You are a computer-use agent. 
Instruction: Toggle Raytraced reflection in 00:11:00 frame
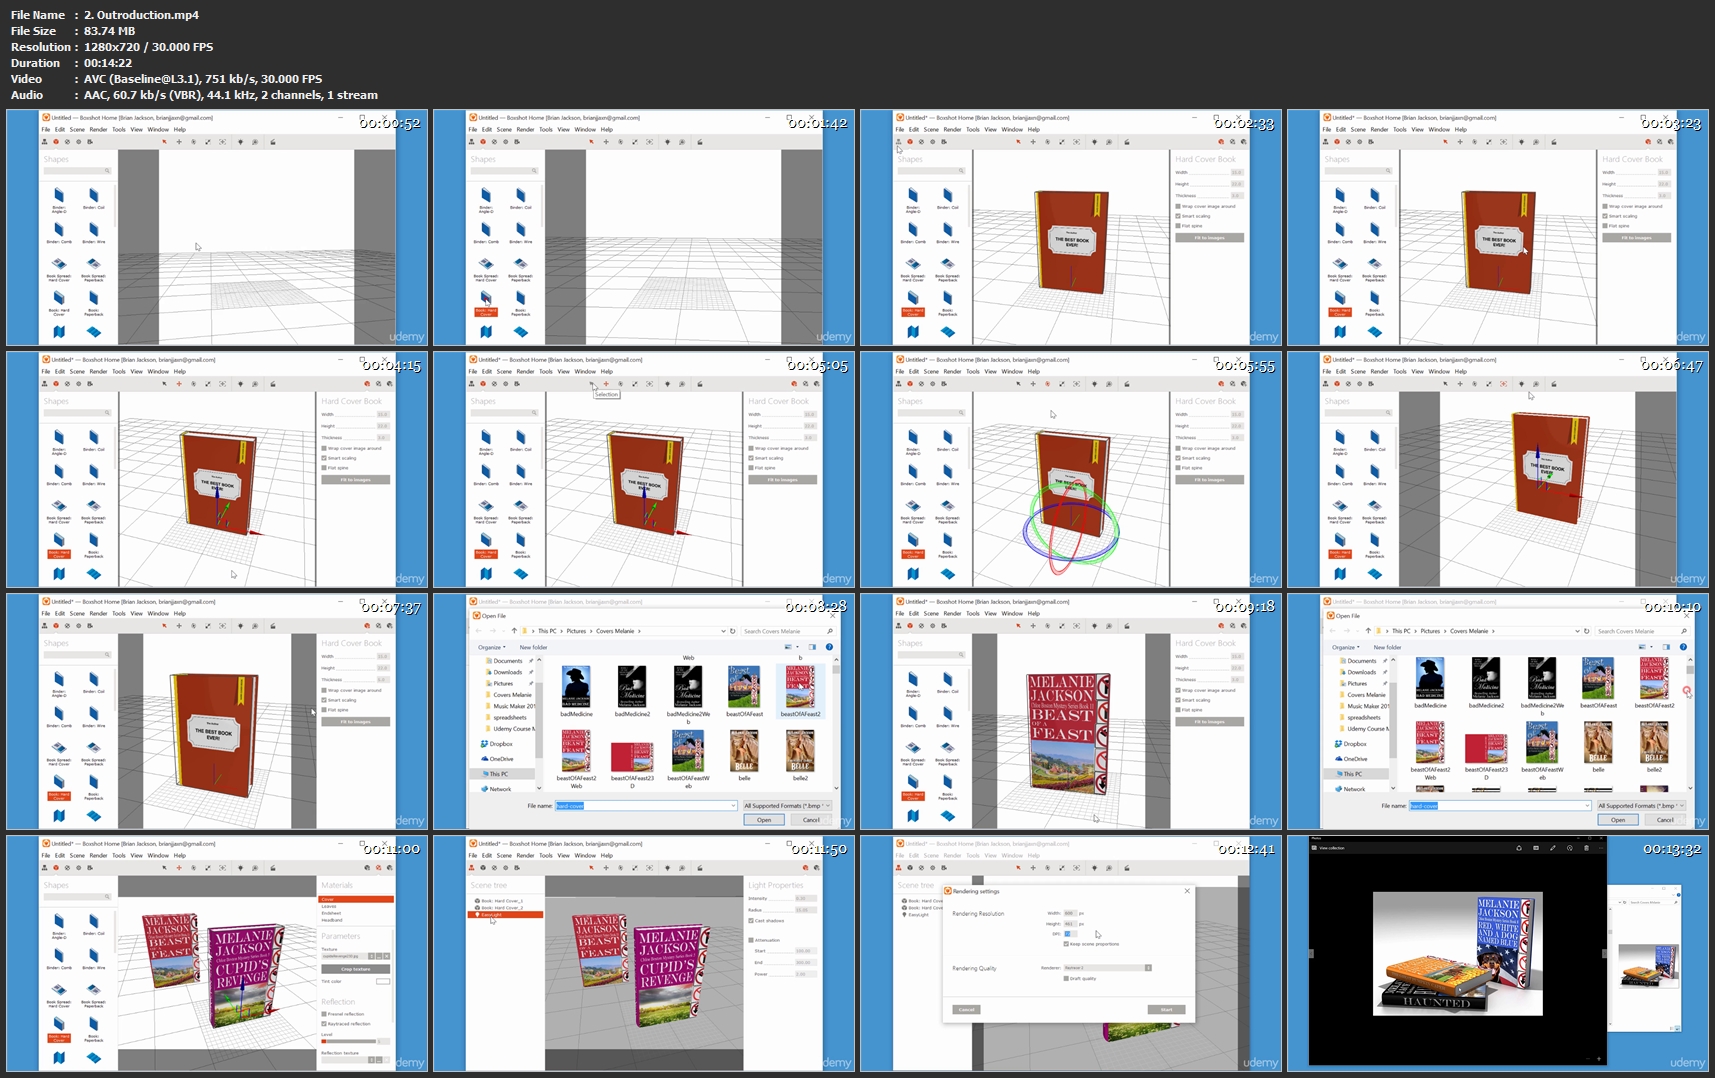tap(324, 1024)
